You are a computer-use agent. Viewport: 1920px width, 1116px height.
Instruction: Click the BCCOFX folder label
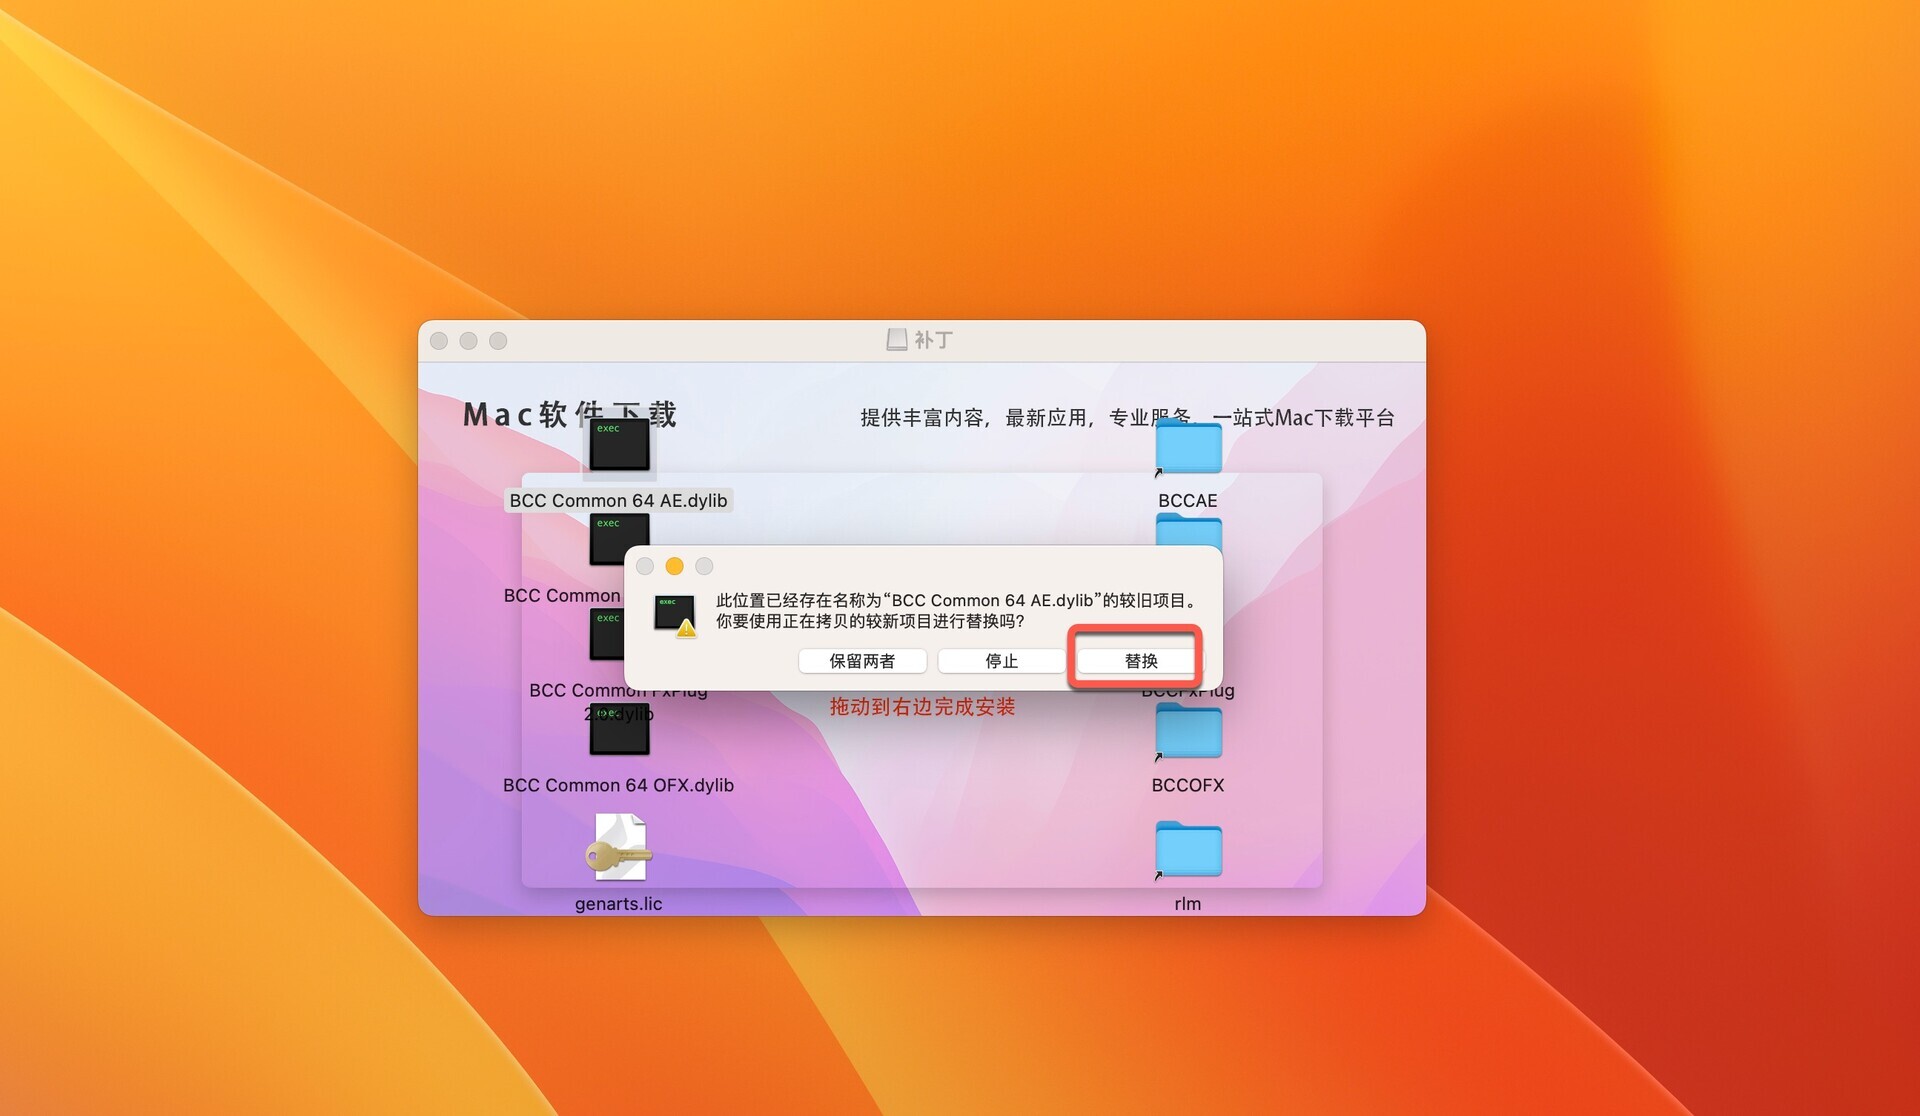[x=1188, y=785]
